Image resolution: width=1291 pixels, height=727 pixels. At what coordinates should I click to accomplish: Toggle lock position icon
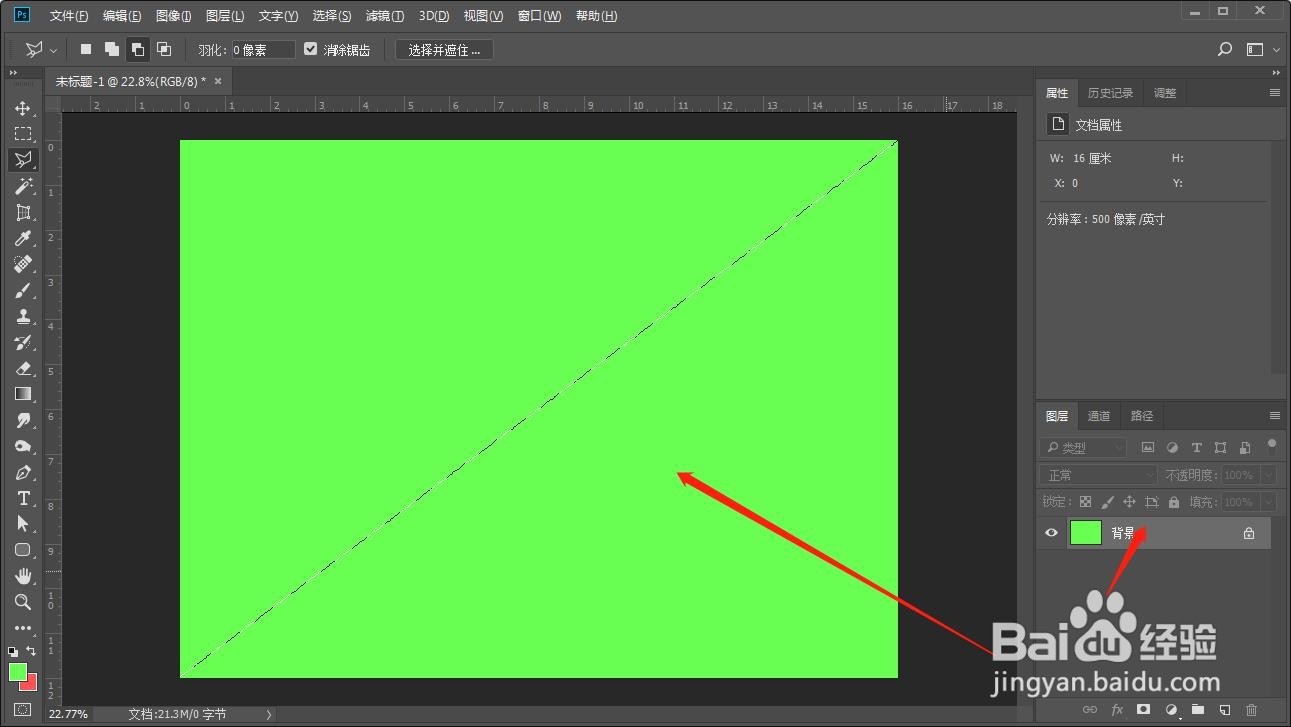1129,502
